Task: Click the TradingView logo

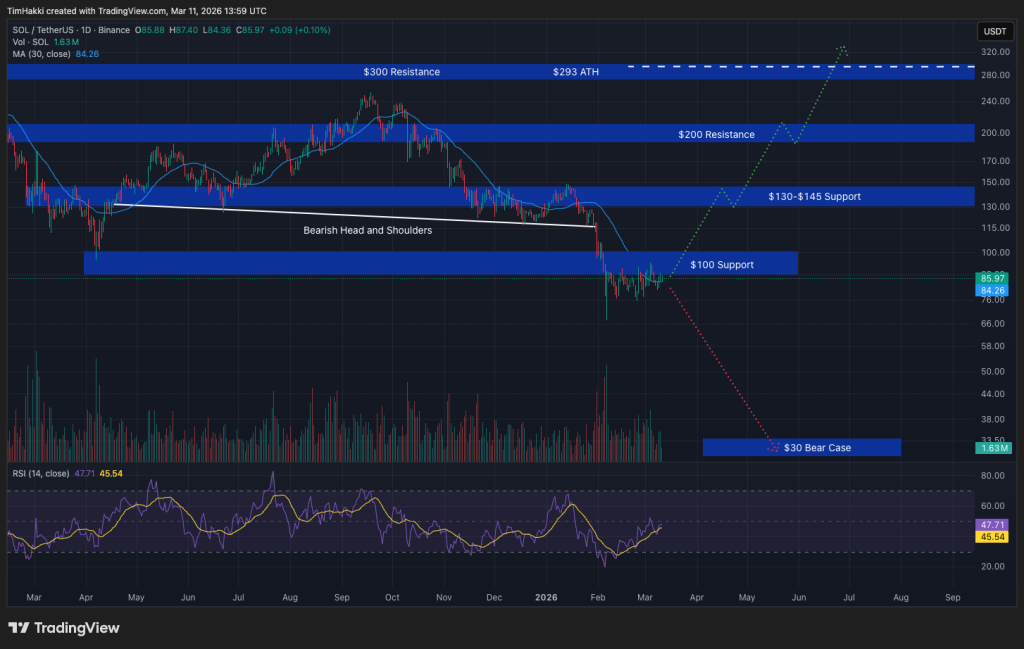Action: tap(60, 629)
